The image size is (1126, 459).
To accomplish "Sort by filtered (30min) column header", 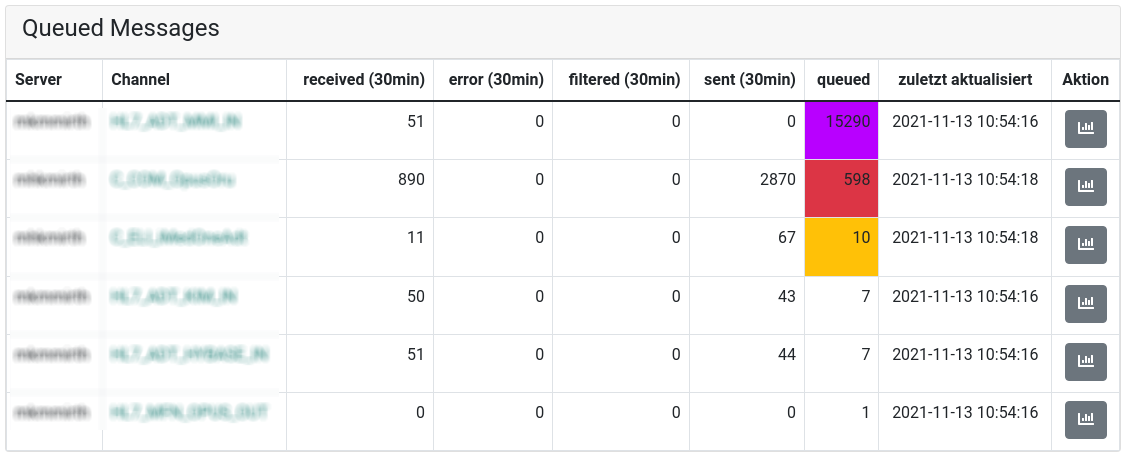I will pos(624,80).
